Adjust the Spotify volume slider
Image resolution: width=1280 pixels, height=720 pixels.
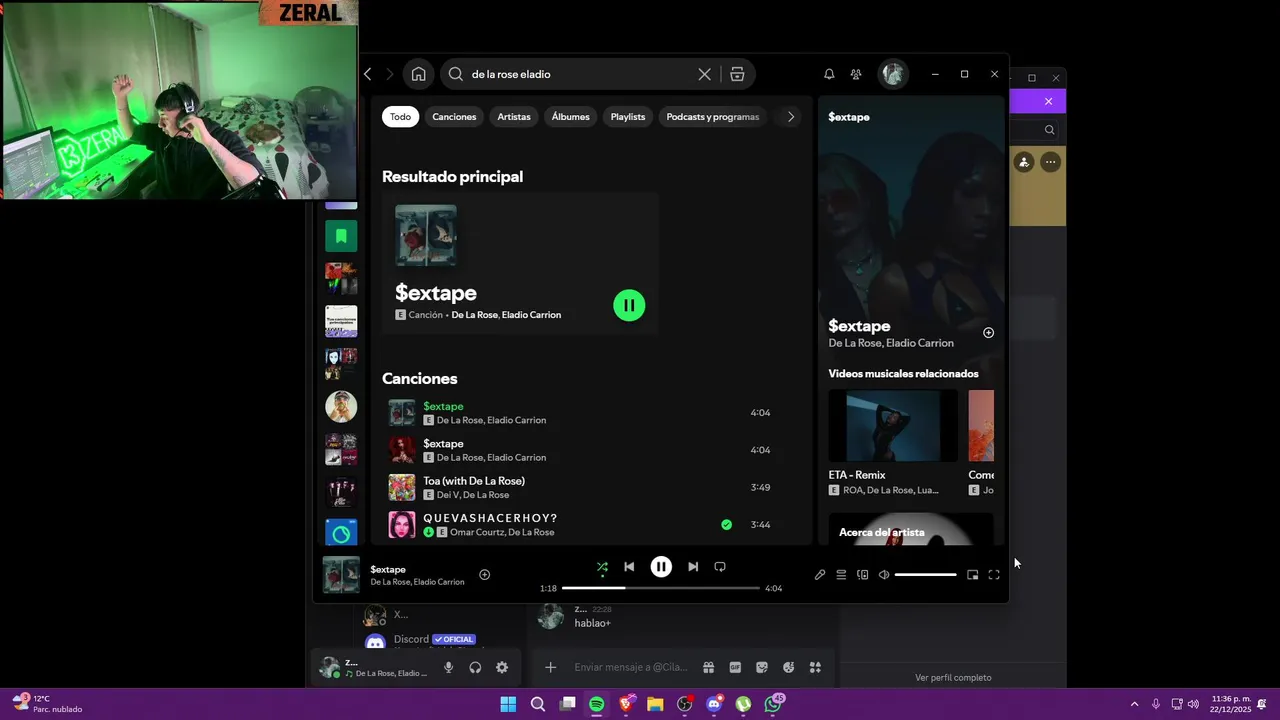925,575
